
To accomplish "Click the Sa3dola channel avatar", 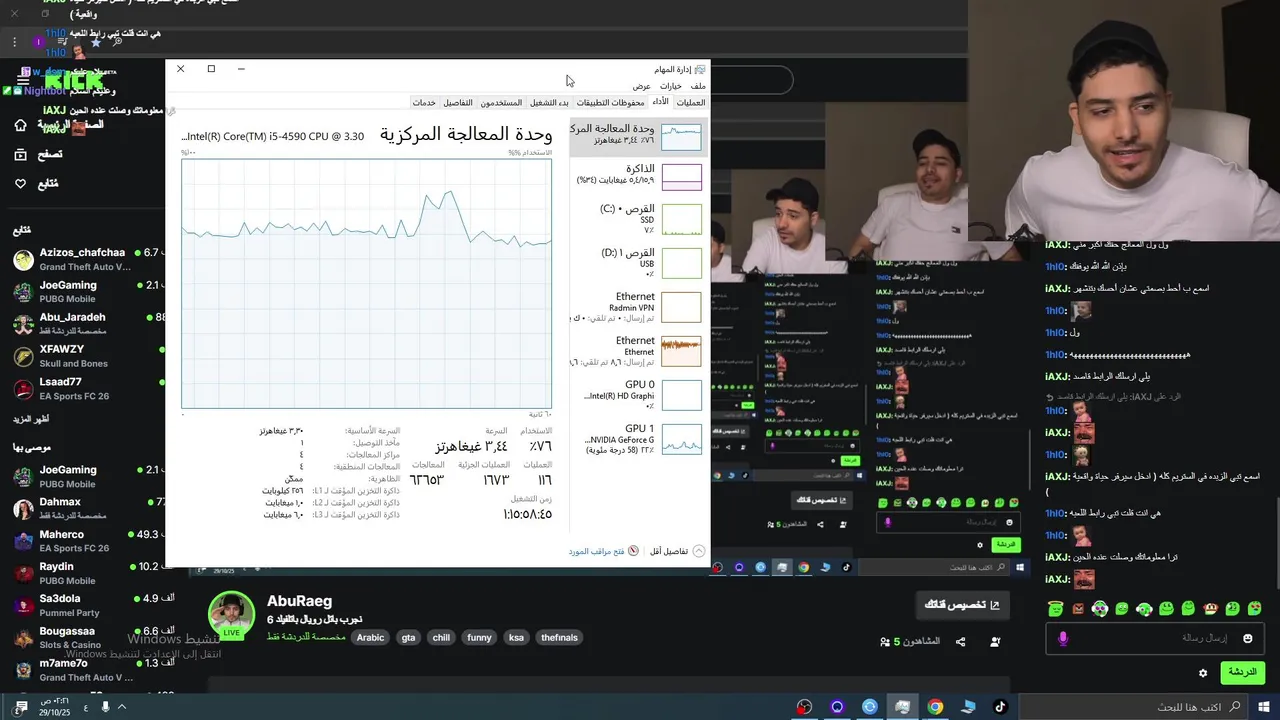I will 23,605.
